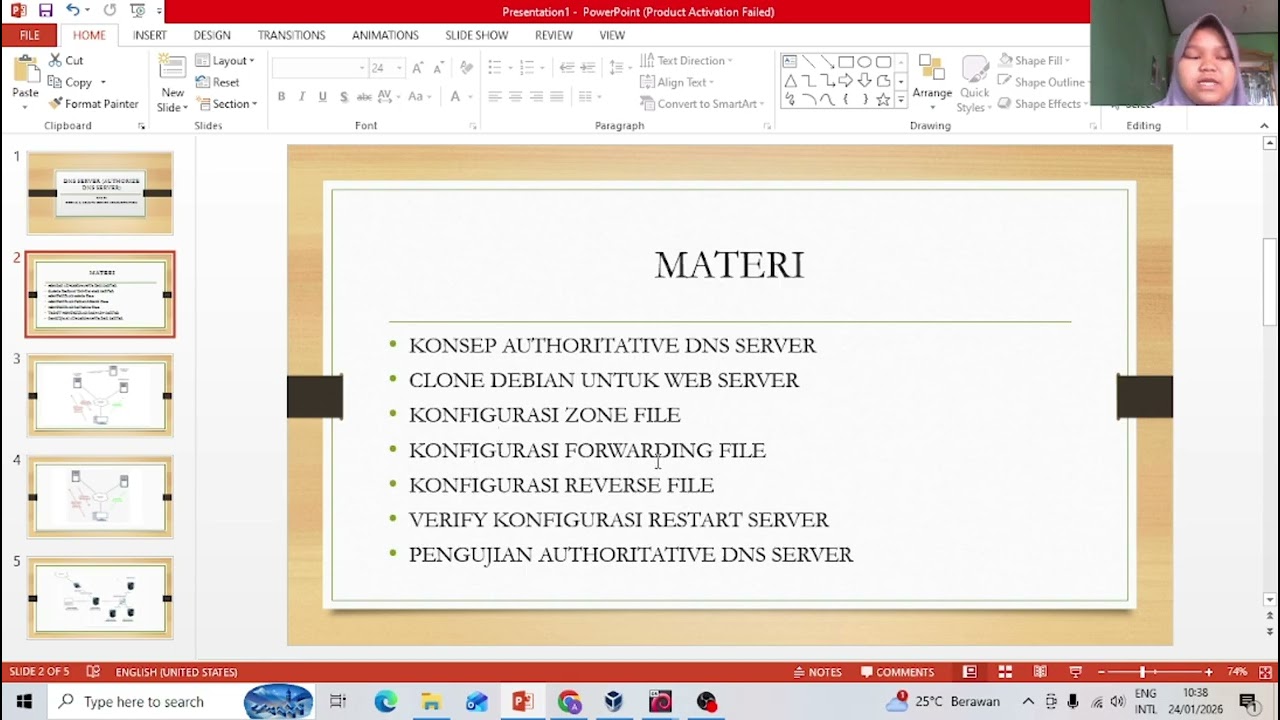Start Slide Show from status bar icon
Image resolution: width=1280 pixels, height=720 pixels.
(x=1075, y=672)
